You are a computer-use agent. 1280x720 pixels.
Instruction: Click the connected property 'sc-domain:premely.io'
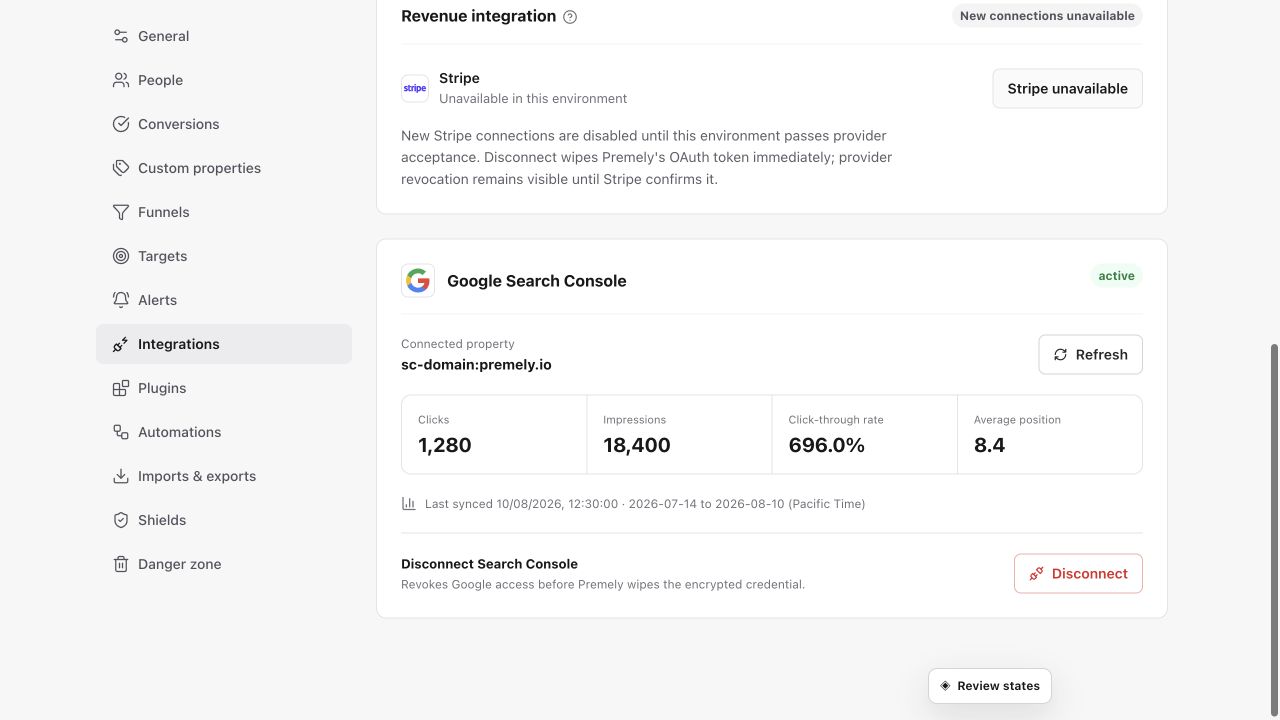[476, 365]
